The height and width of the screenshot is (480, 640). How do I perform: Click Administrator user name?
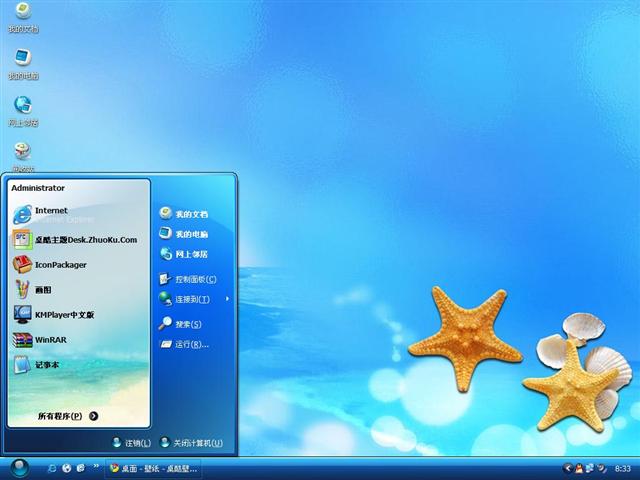38,188
